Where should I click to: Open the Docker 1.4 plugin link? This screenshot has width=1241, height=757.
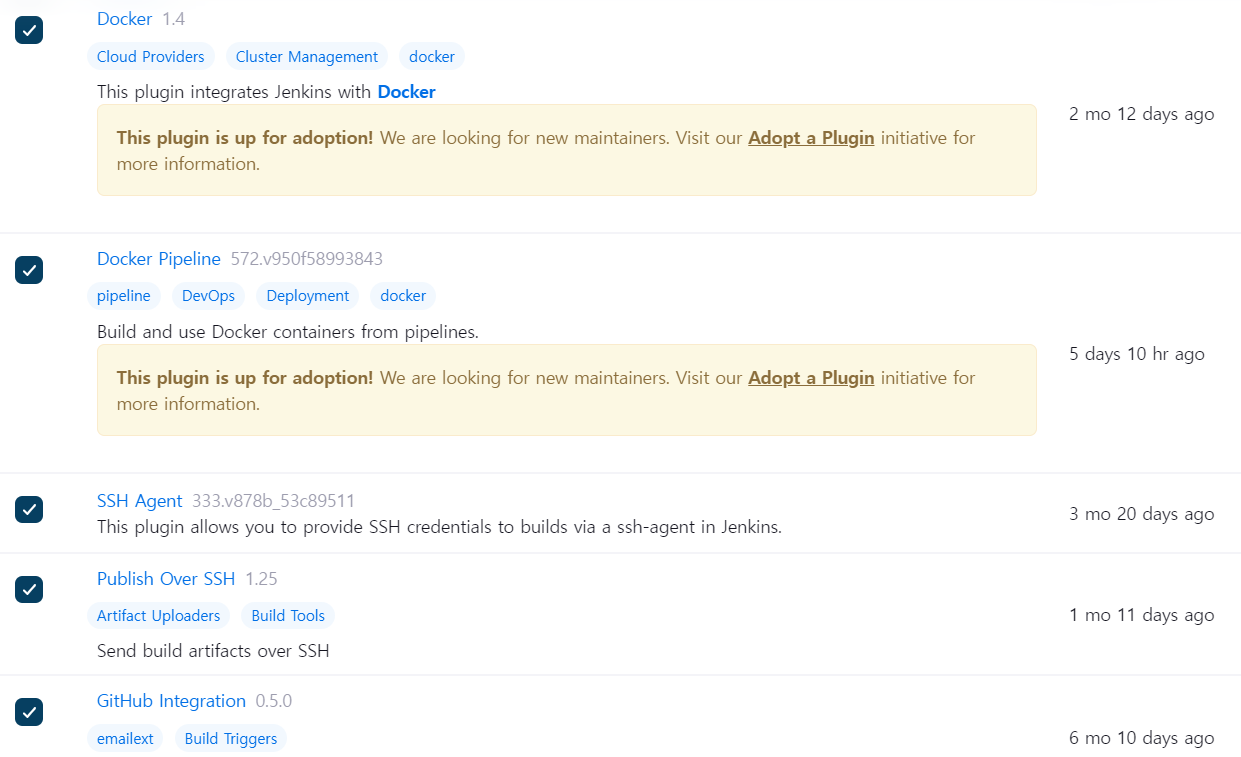(x=125, y=19)
